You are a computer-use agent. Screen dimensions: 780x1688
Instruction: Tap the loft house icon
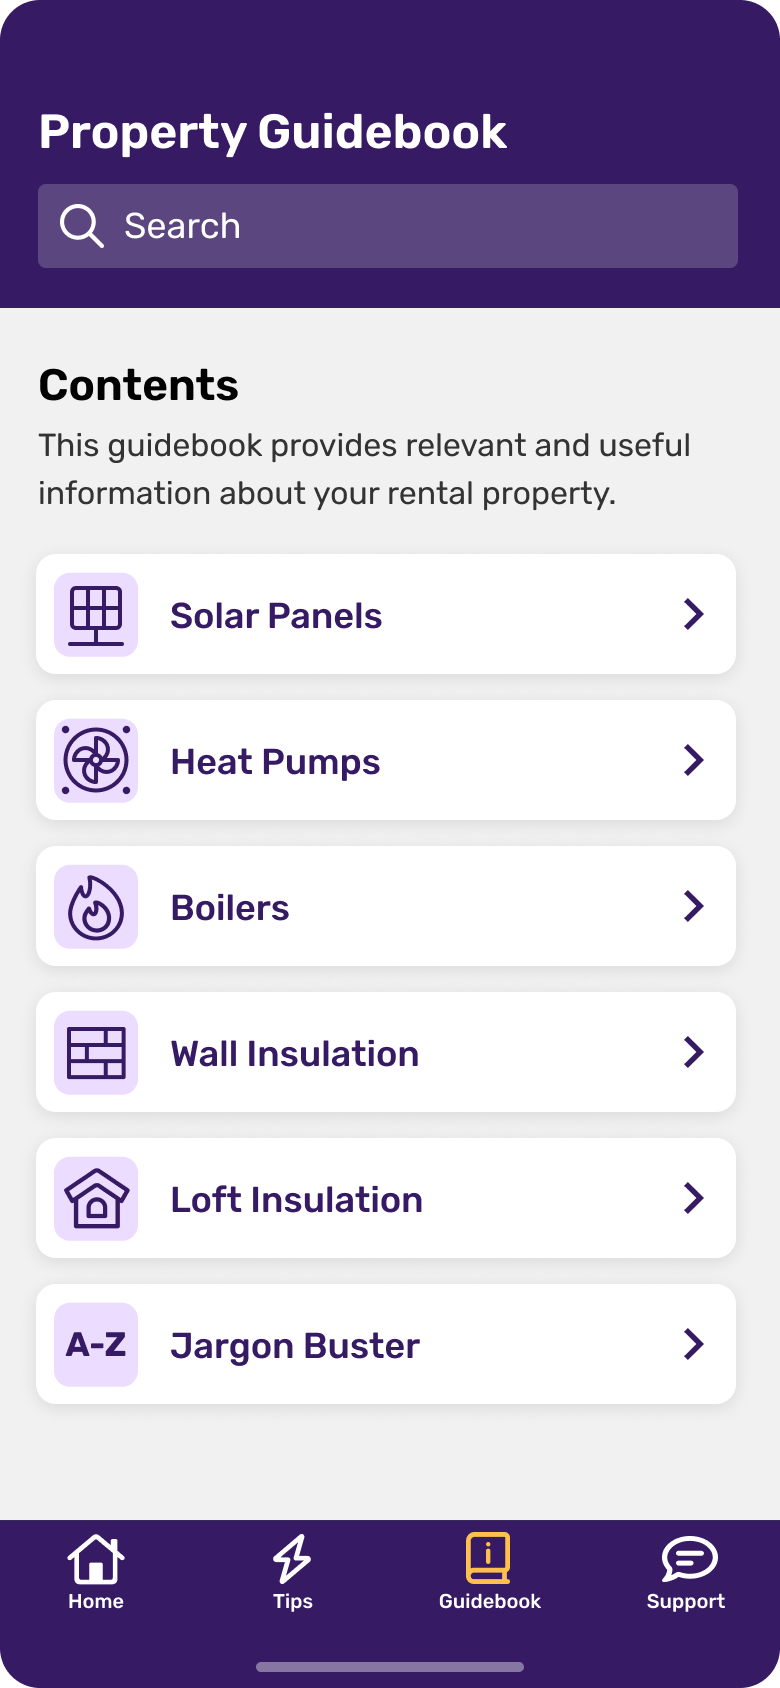(x=96, y=1199)
